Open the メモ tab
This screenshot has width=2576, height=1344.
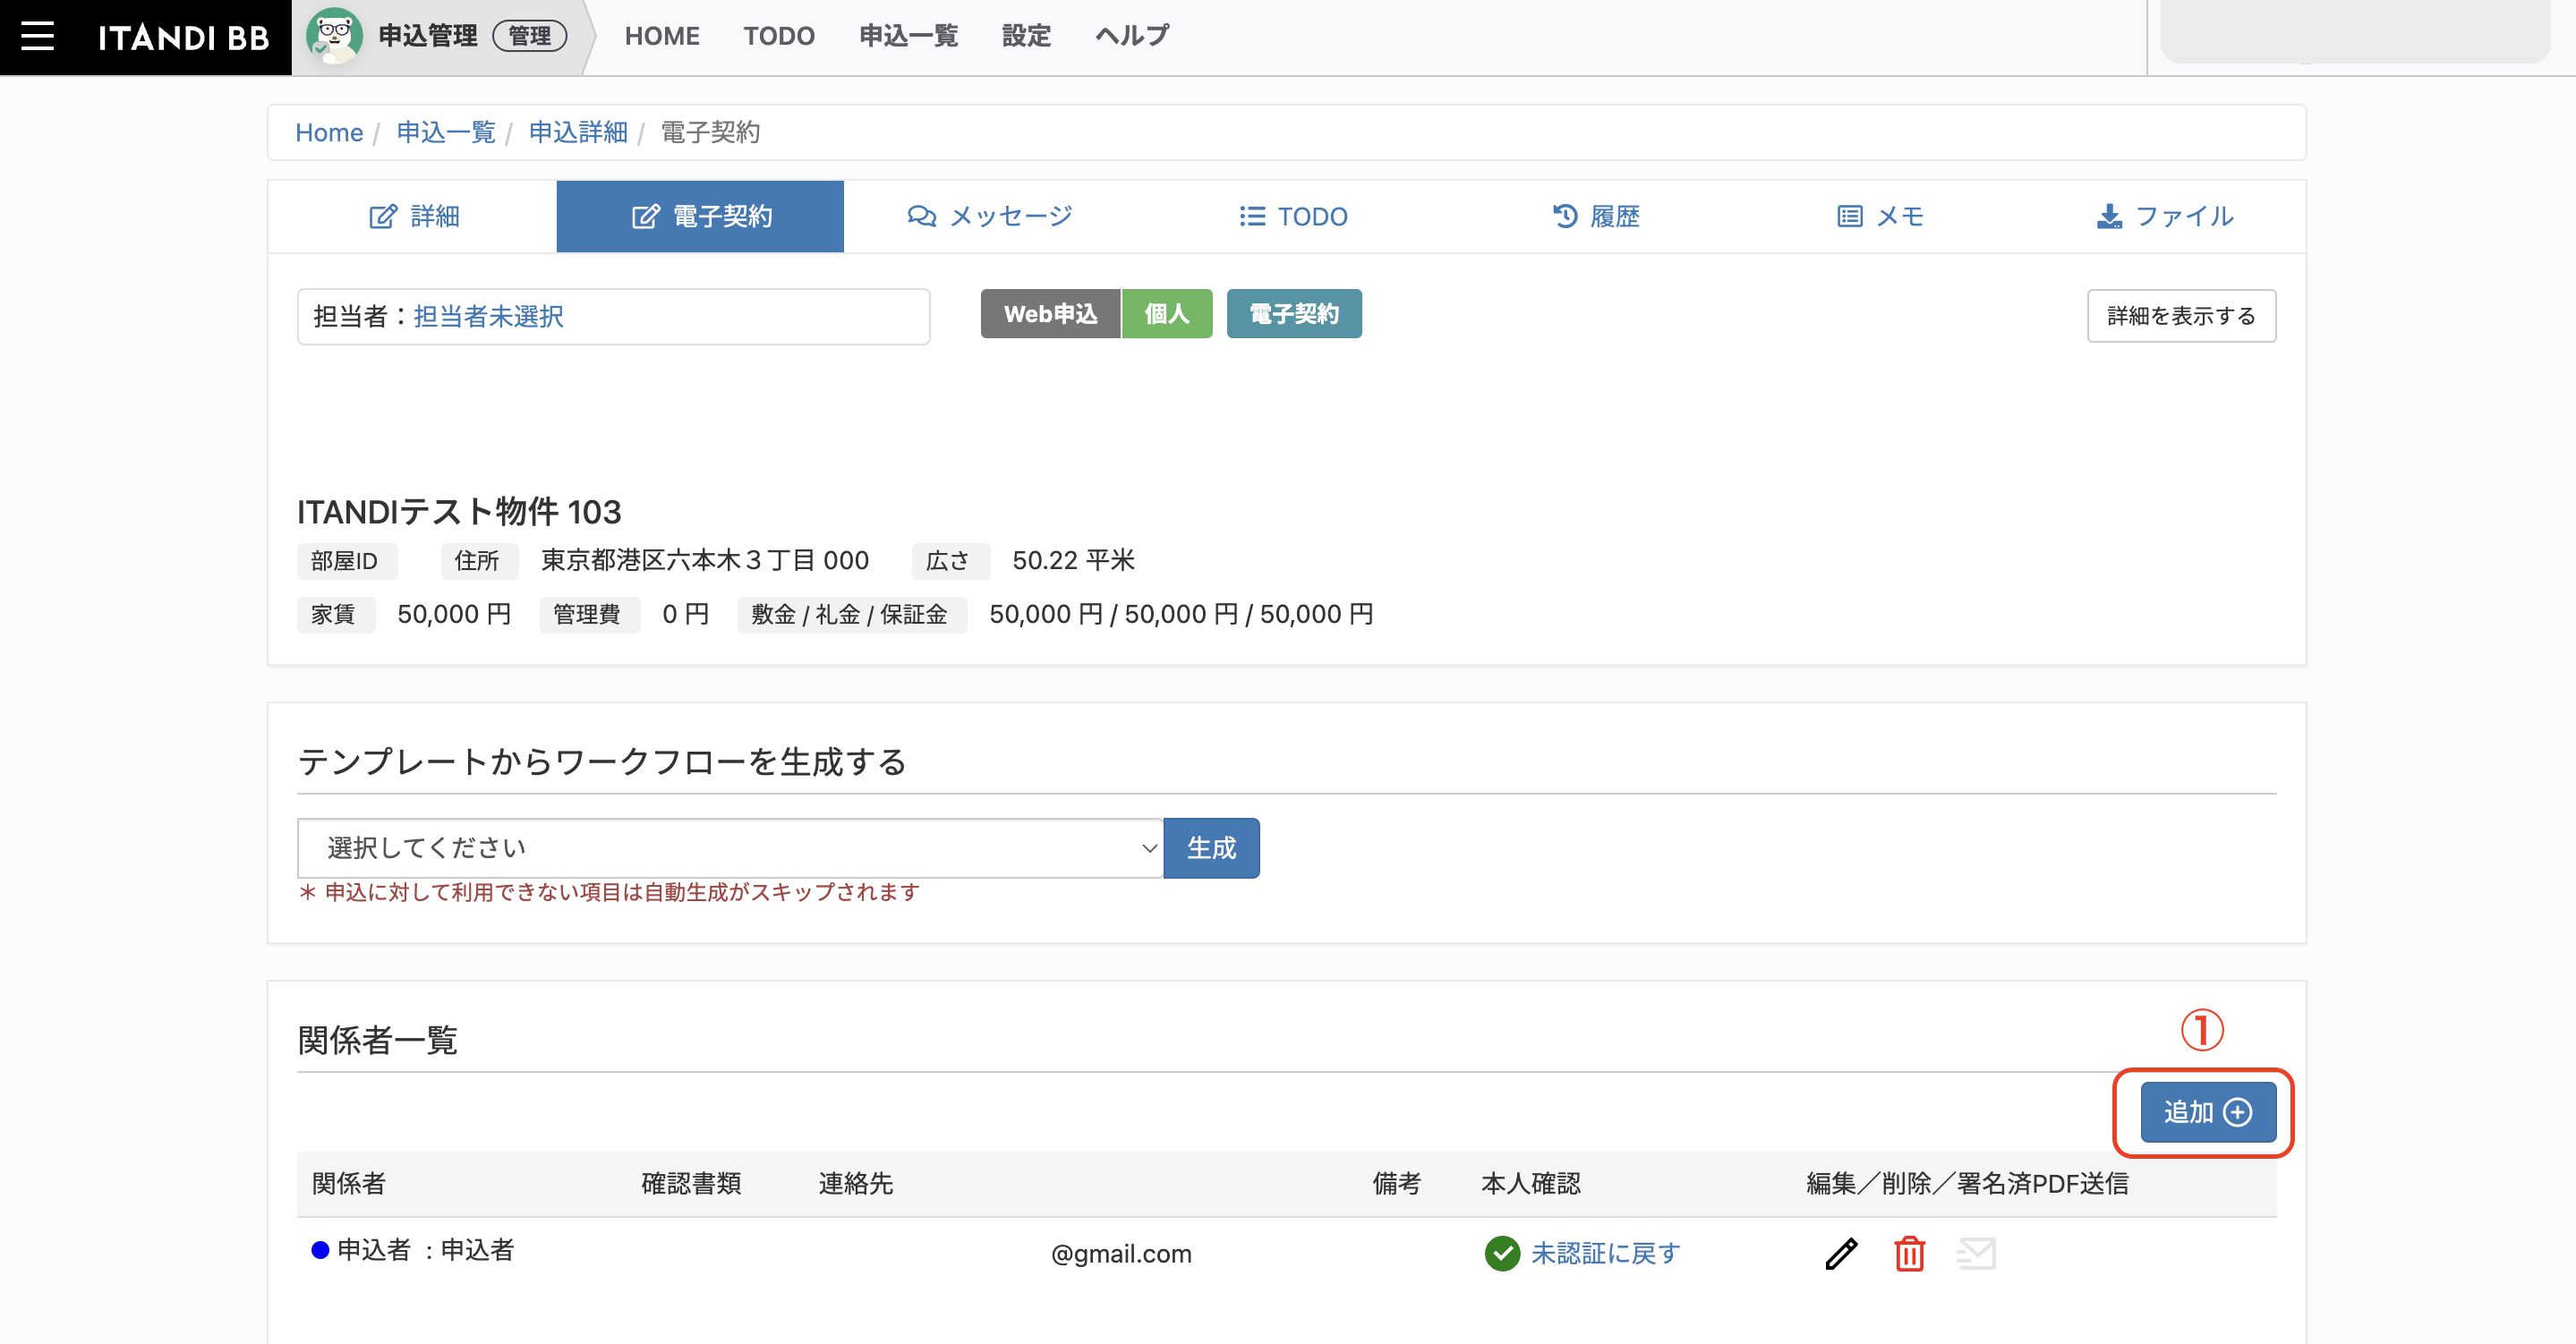(1880, 216)
